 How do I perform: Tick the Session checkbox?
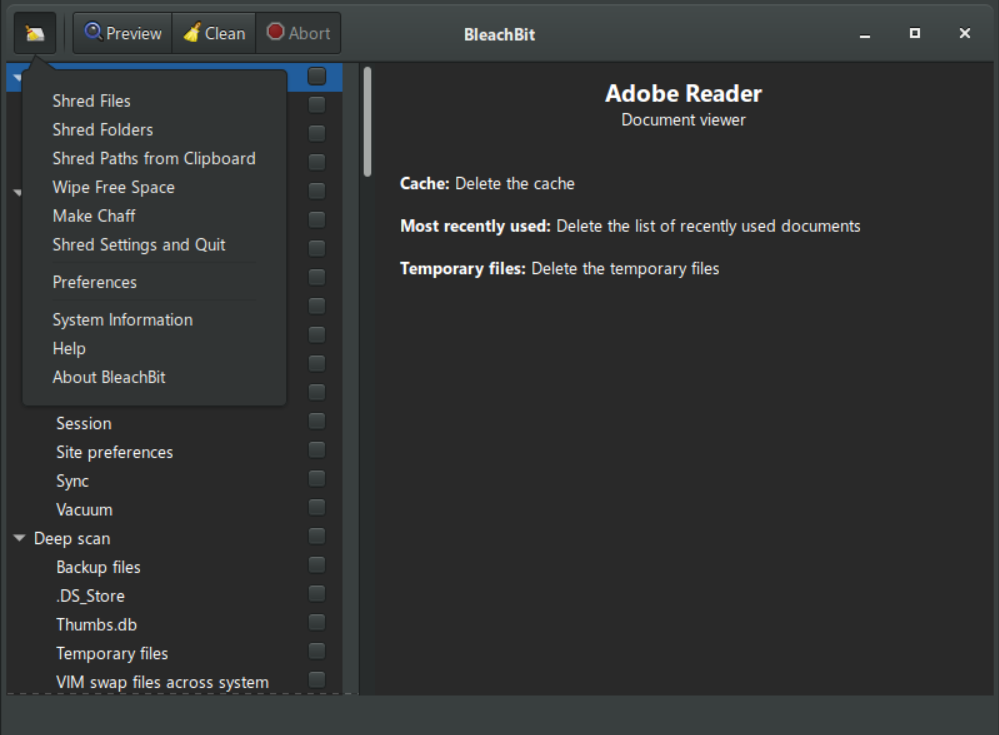click(x=317, y=421)
